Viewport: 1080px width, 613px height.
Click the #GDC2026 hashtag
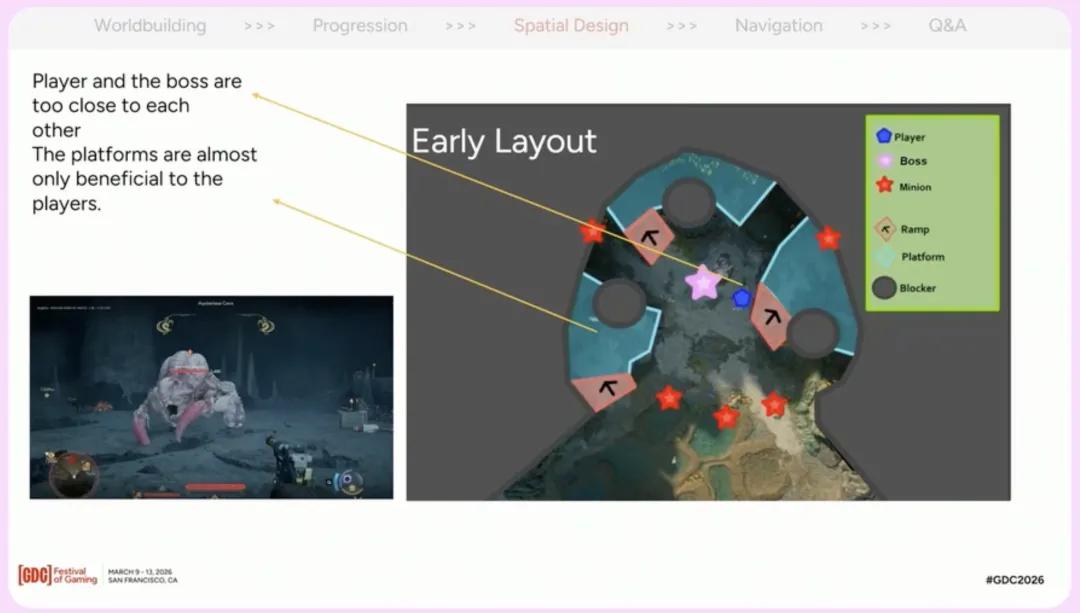click(1015, 580)
